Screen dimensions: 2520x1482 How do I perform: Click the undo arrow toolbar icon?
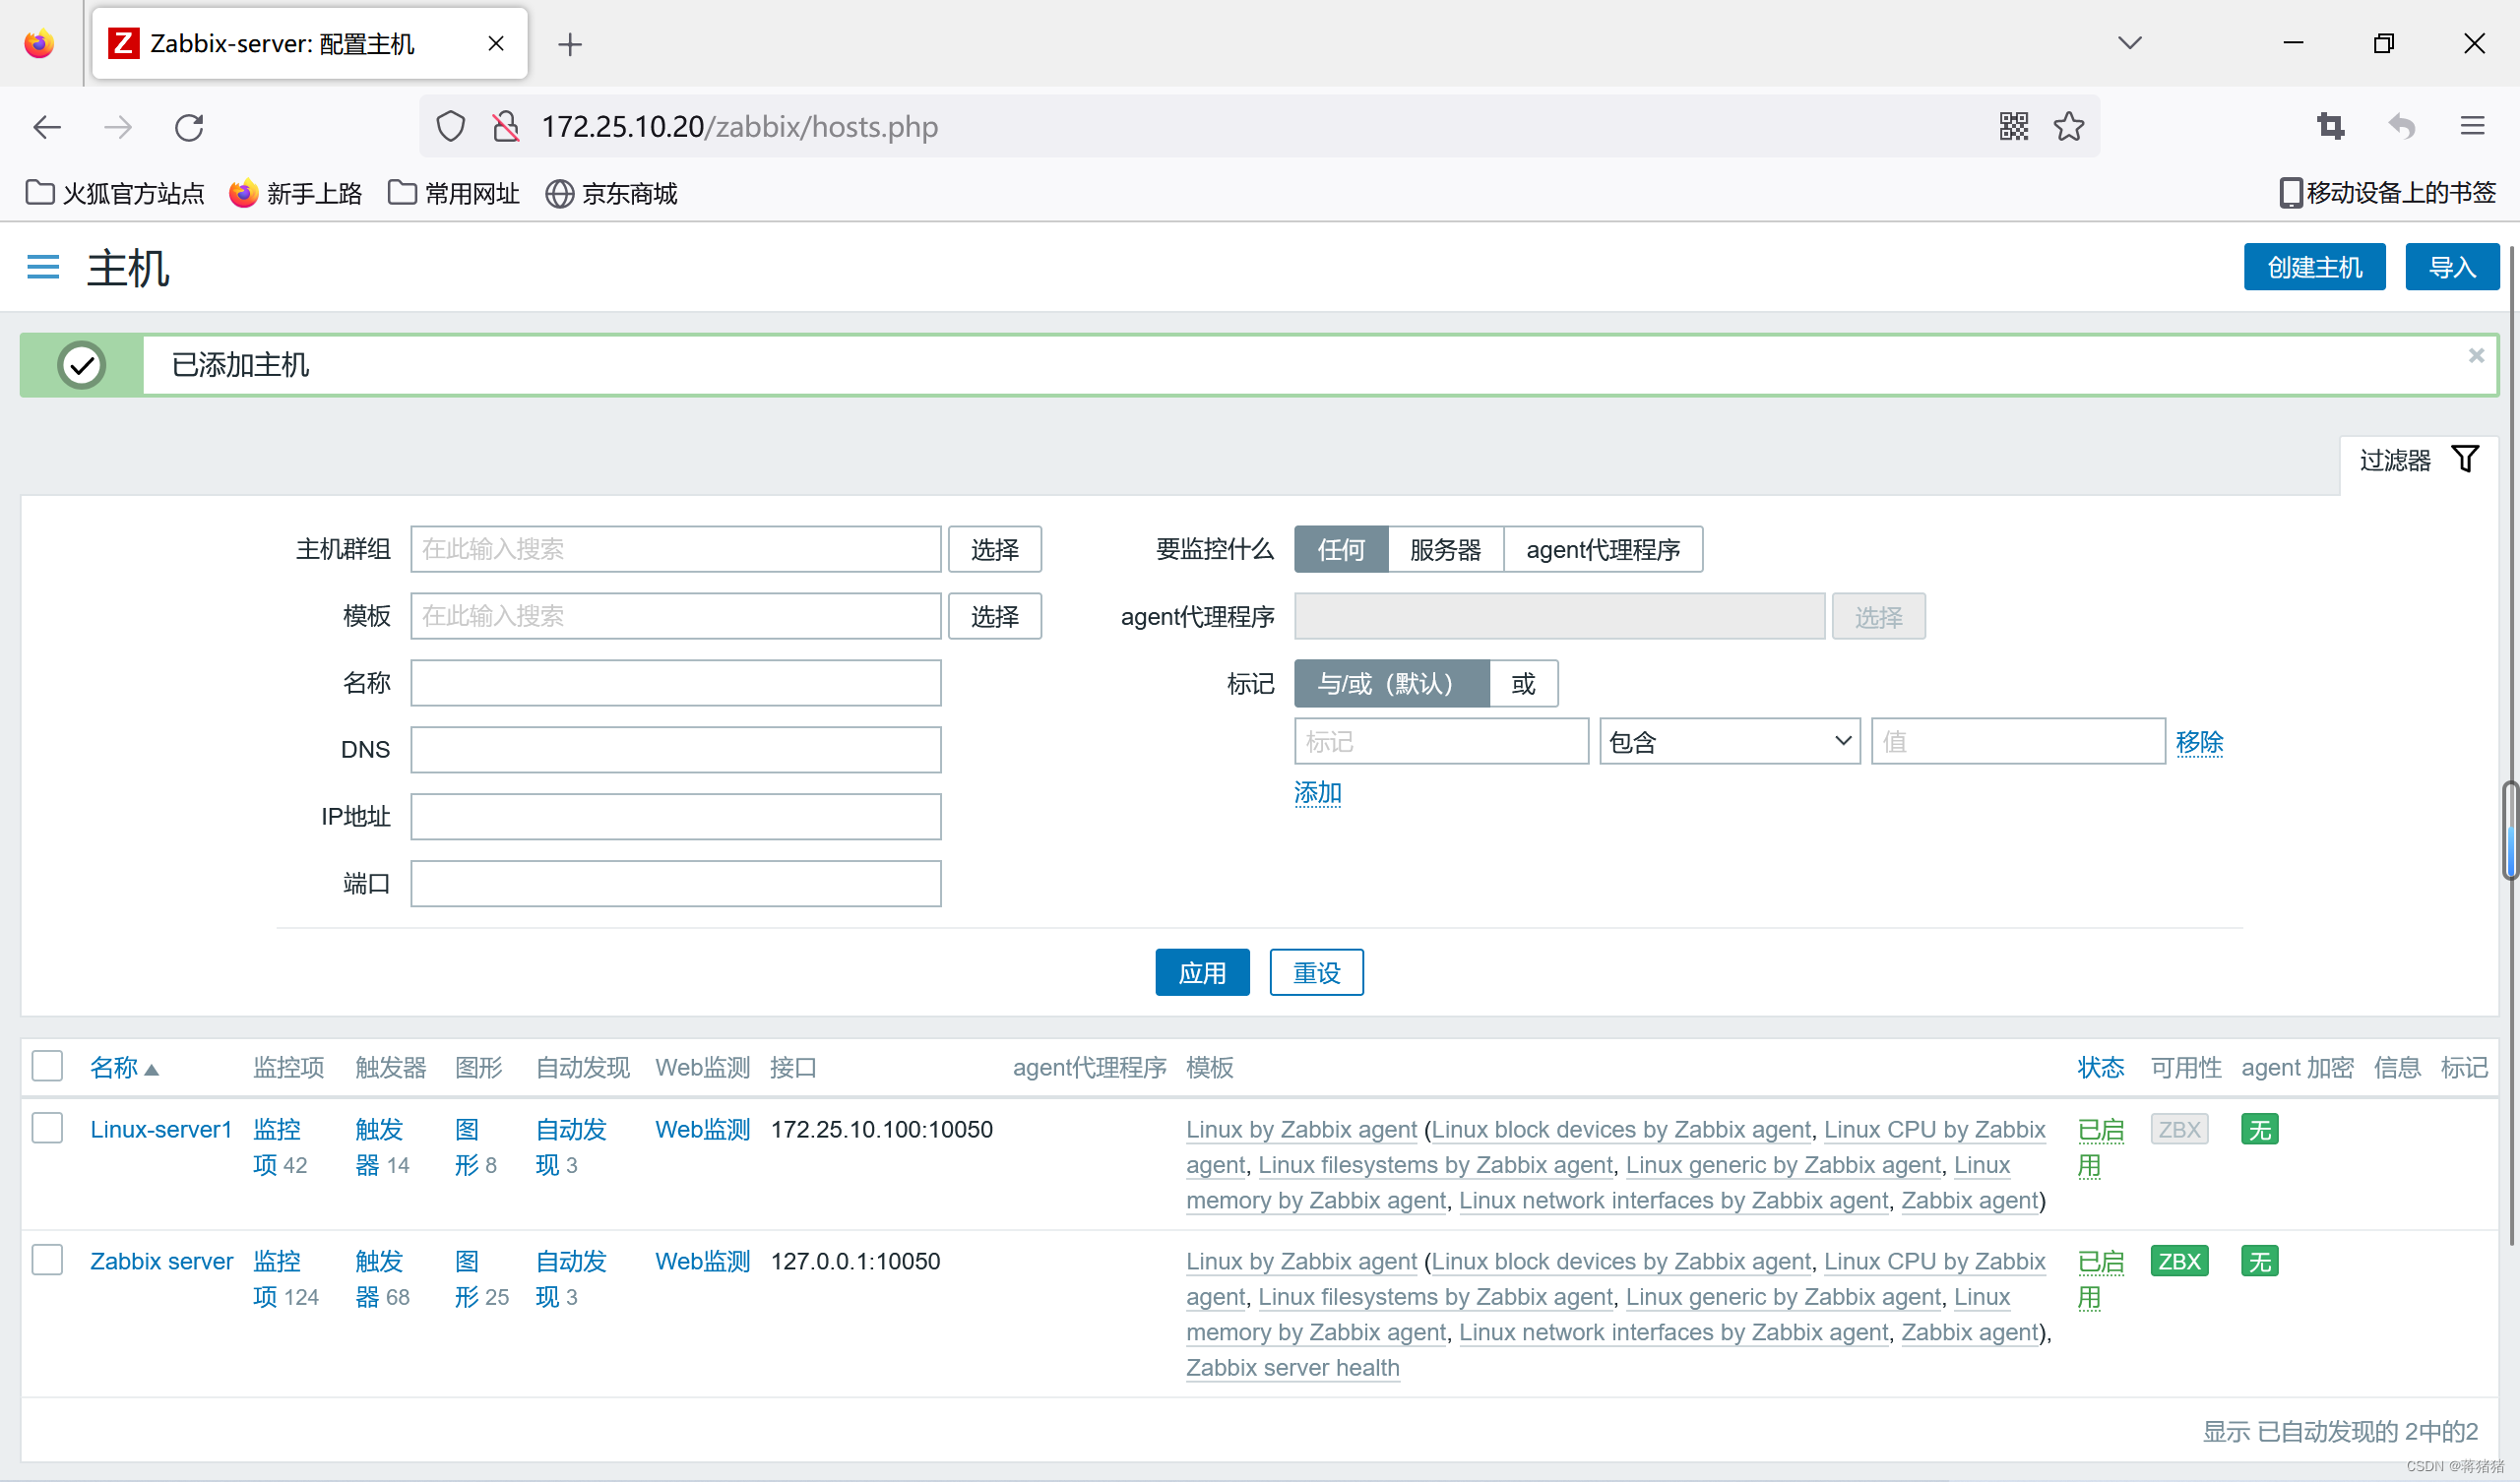(2402, 127)
